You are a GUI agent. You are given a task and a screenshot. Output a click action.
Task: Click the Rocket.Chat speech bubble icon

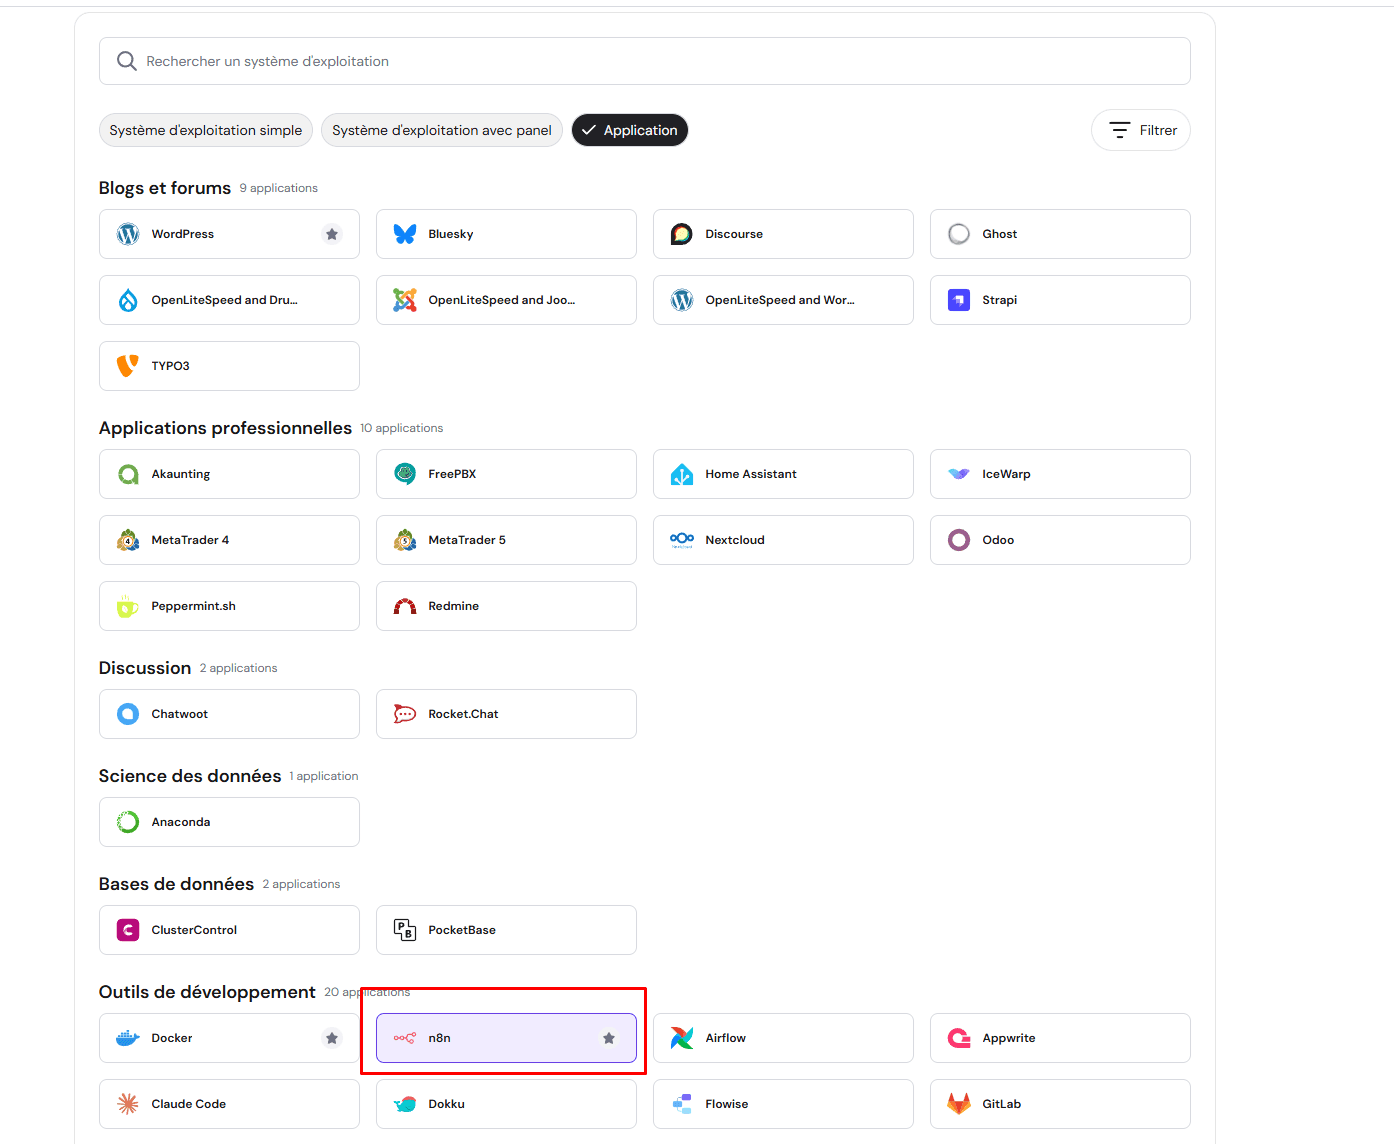[405, 714]
